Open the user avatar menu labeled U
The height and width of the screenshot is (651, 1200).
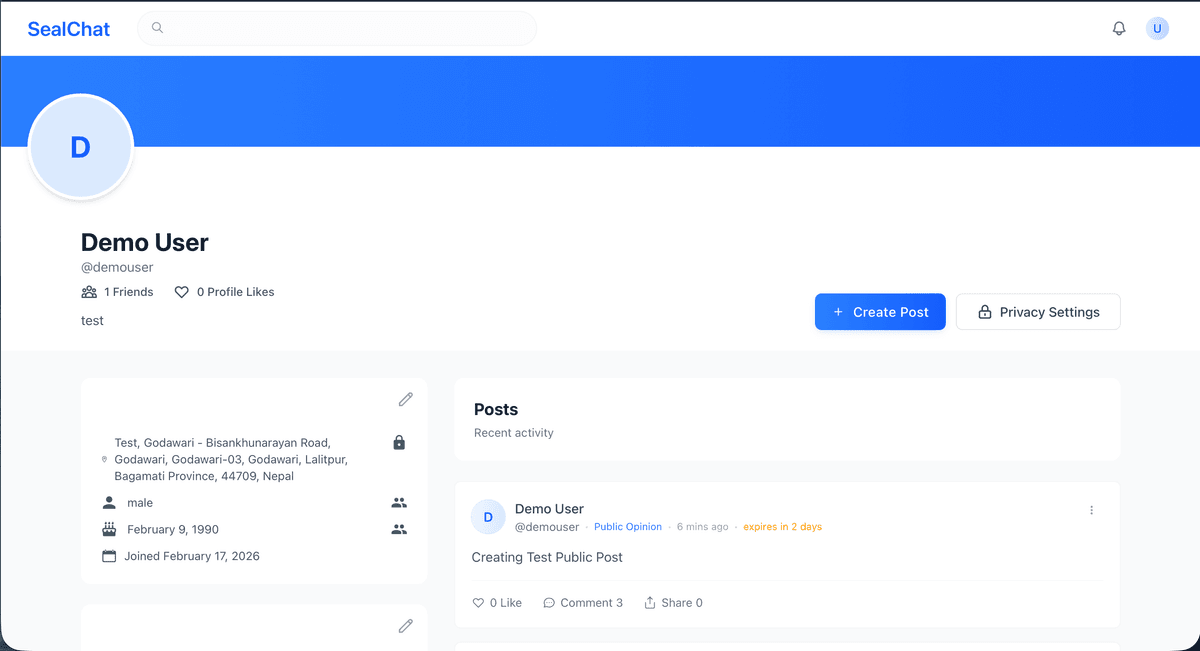coord(1157,28)
